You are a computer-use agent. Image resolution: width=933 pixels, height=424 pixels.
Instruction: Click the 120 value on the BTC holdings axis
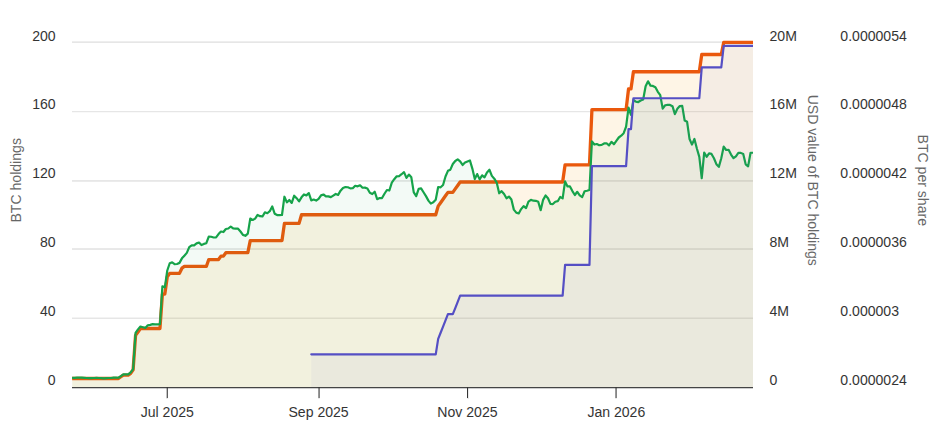pos(44,174)
